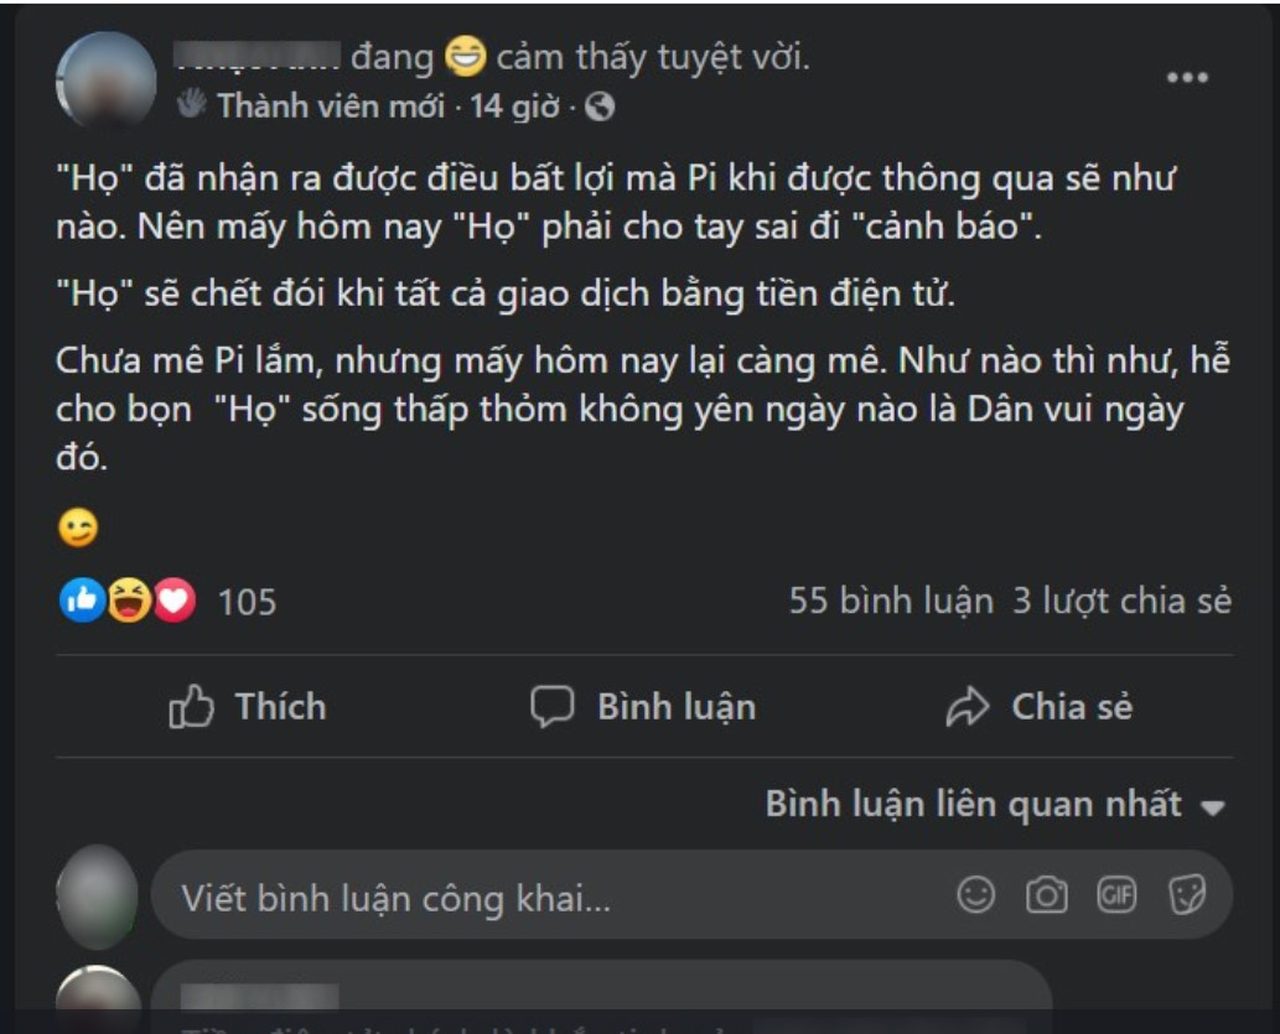This screenshot has height=1034, width=1280.
Task: Focus the Viết bình luận công khai field
Action: coord(692,895)
